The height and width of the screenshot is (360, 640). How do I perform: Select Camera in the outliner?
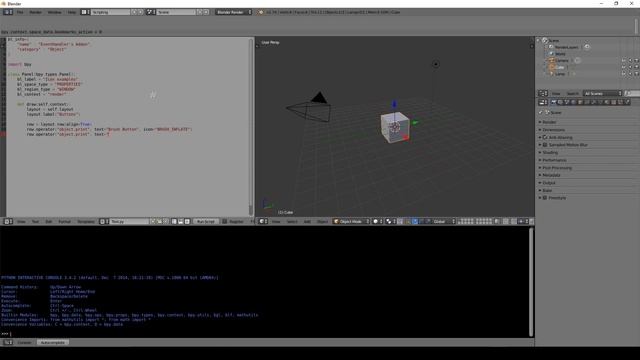562,60
